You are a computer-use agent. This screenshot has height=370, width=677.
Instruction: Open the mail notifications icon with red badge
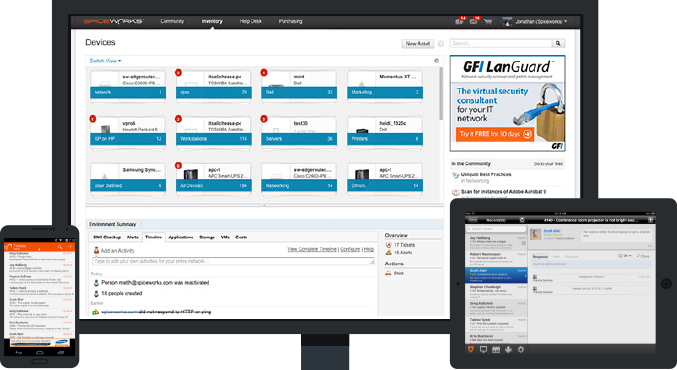coord(474,21)
